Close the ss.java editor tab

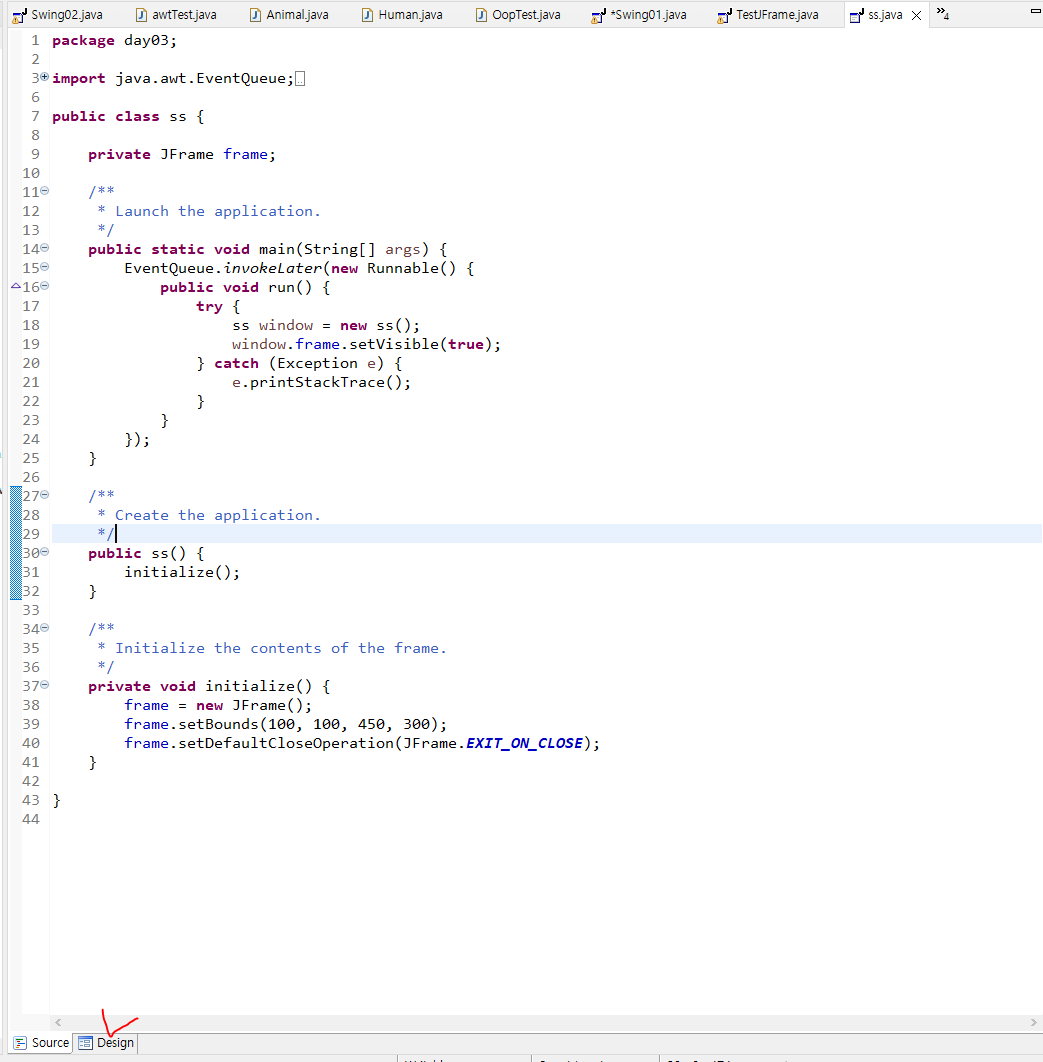(x=916, y=16)
